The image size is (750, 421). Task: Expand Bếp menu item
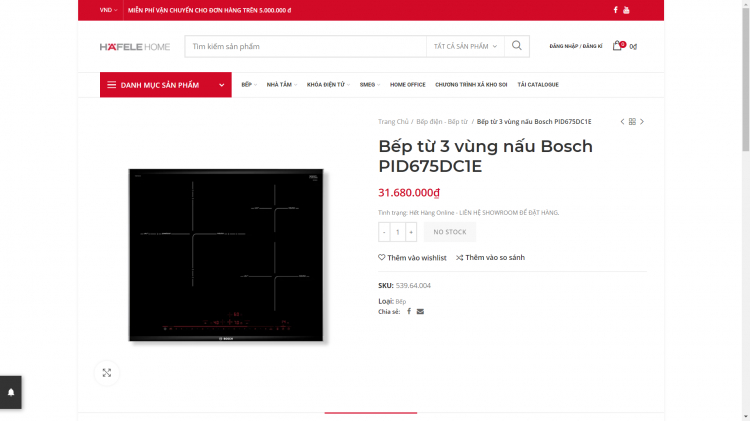coord(249,85)
